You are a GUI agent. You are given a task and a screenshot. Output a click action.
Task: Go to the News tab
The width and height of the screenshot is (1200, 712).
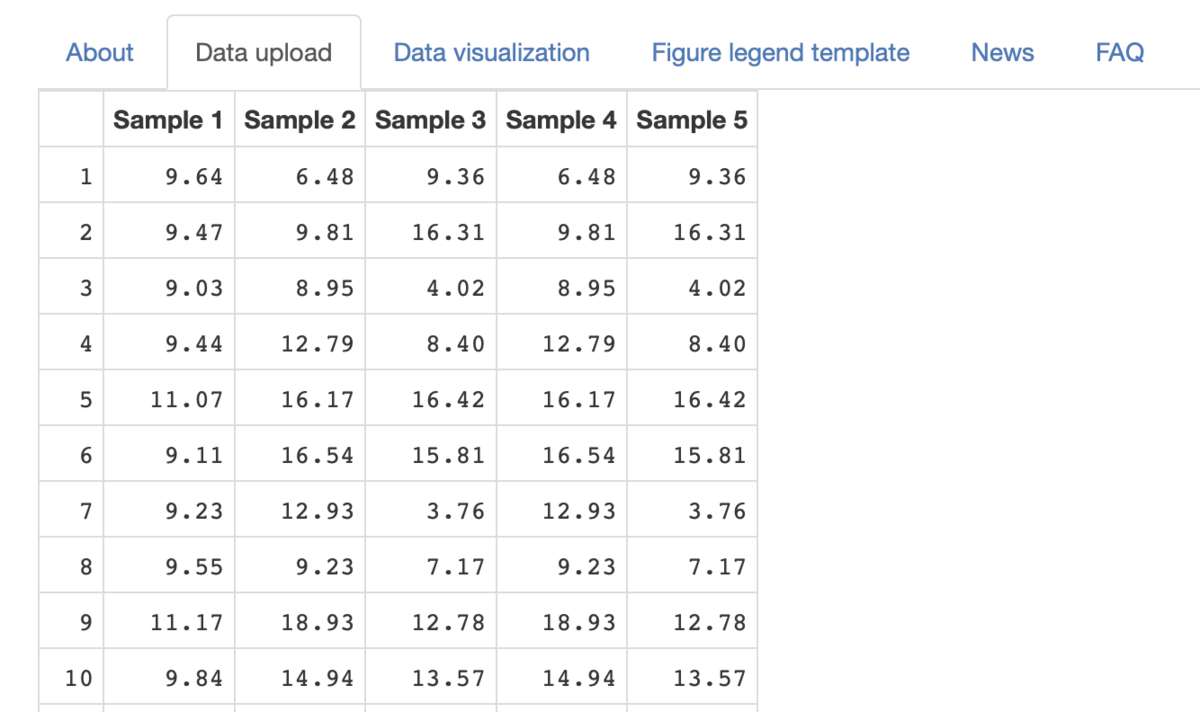tap(1003, 53)
